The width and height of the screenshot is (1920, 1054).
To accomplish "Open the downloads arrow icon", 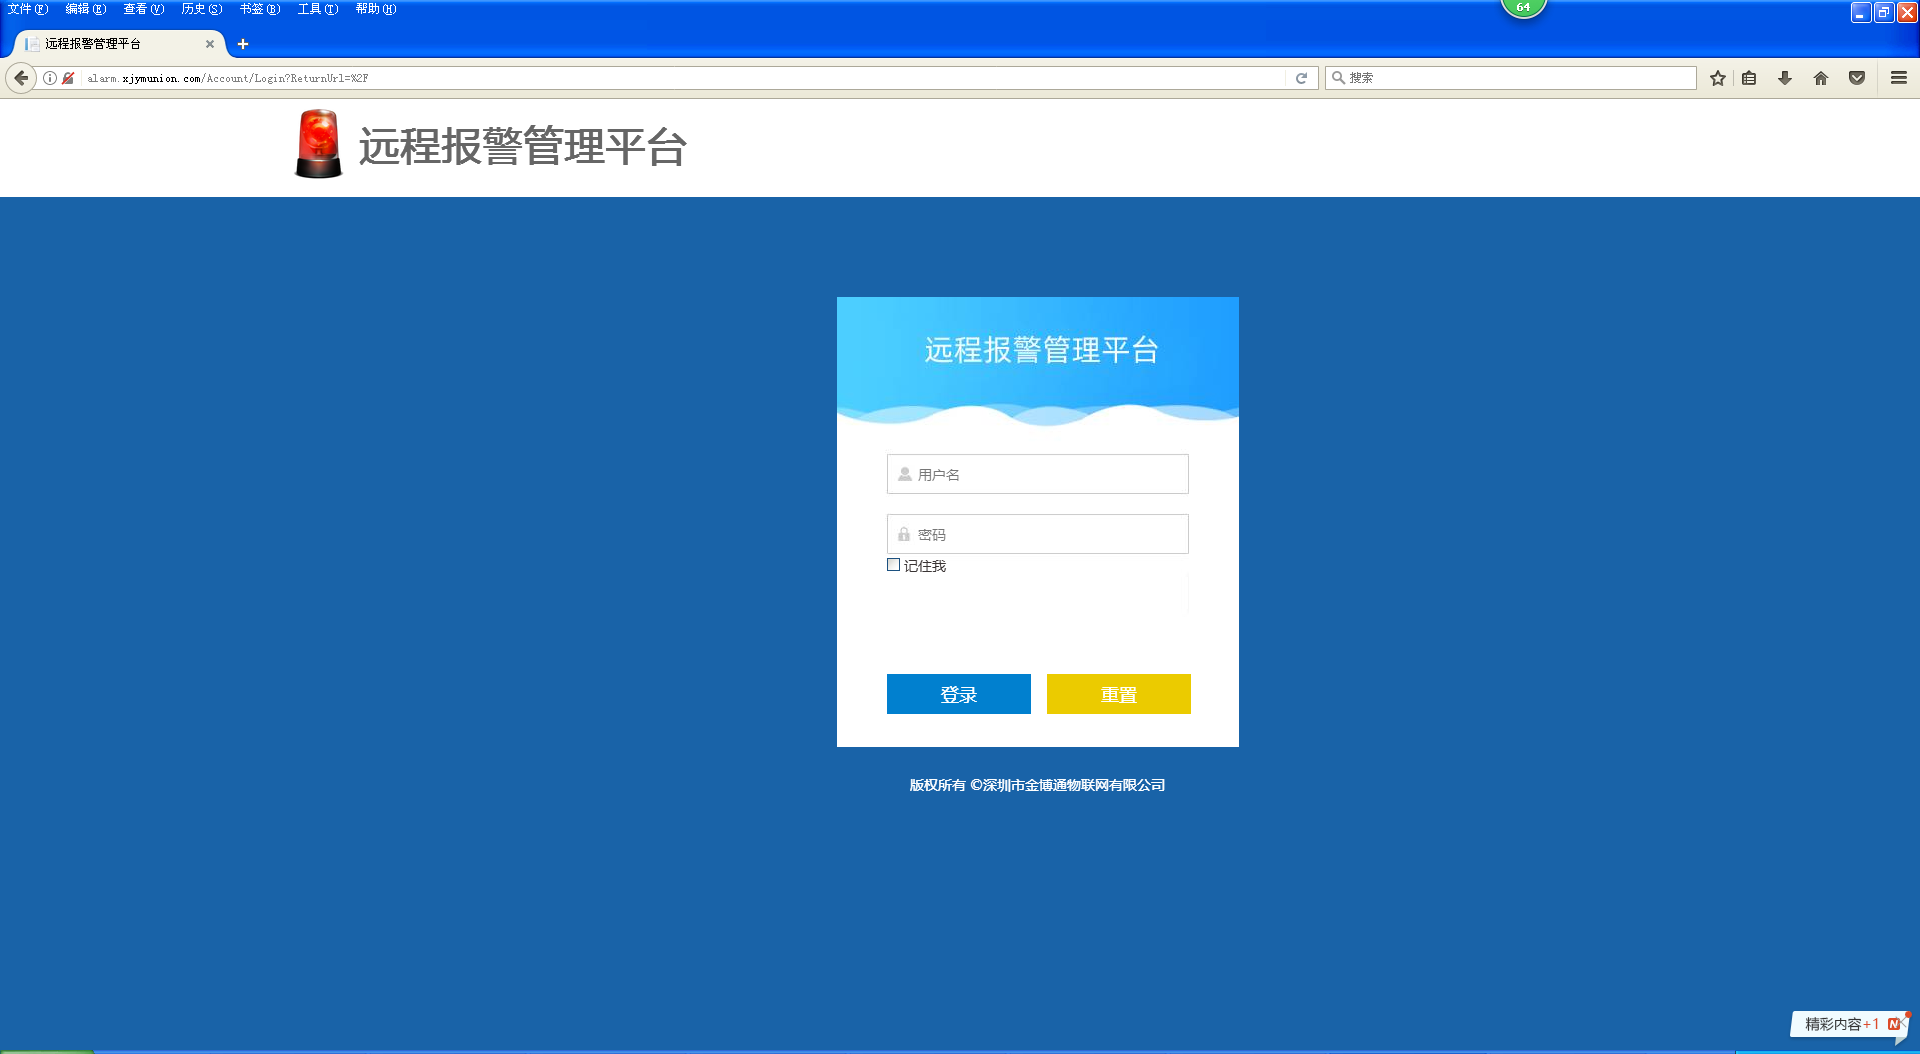I will pos(1785,78).
